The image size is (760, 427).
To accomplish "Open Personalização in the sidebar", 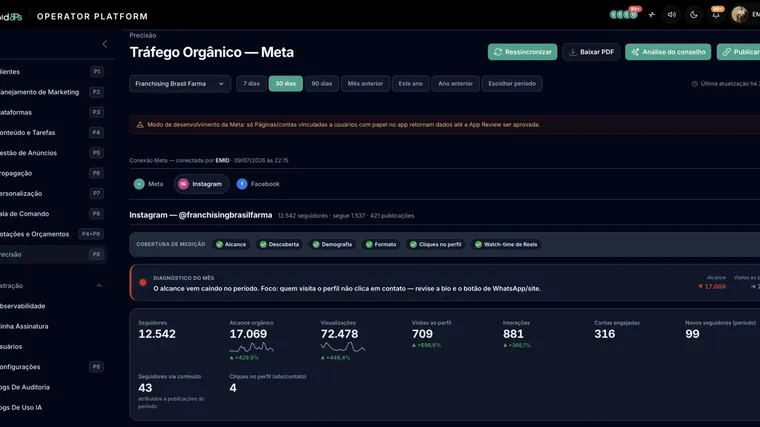I will [x=52, y=194].
